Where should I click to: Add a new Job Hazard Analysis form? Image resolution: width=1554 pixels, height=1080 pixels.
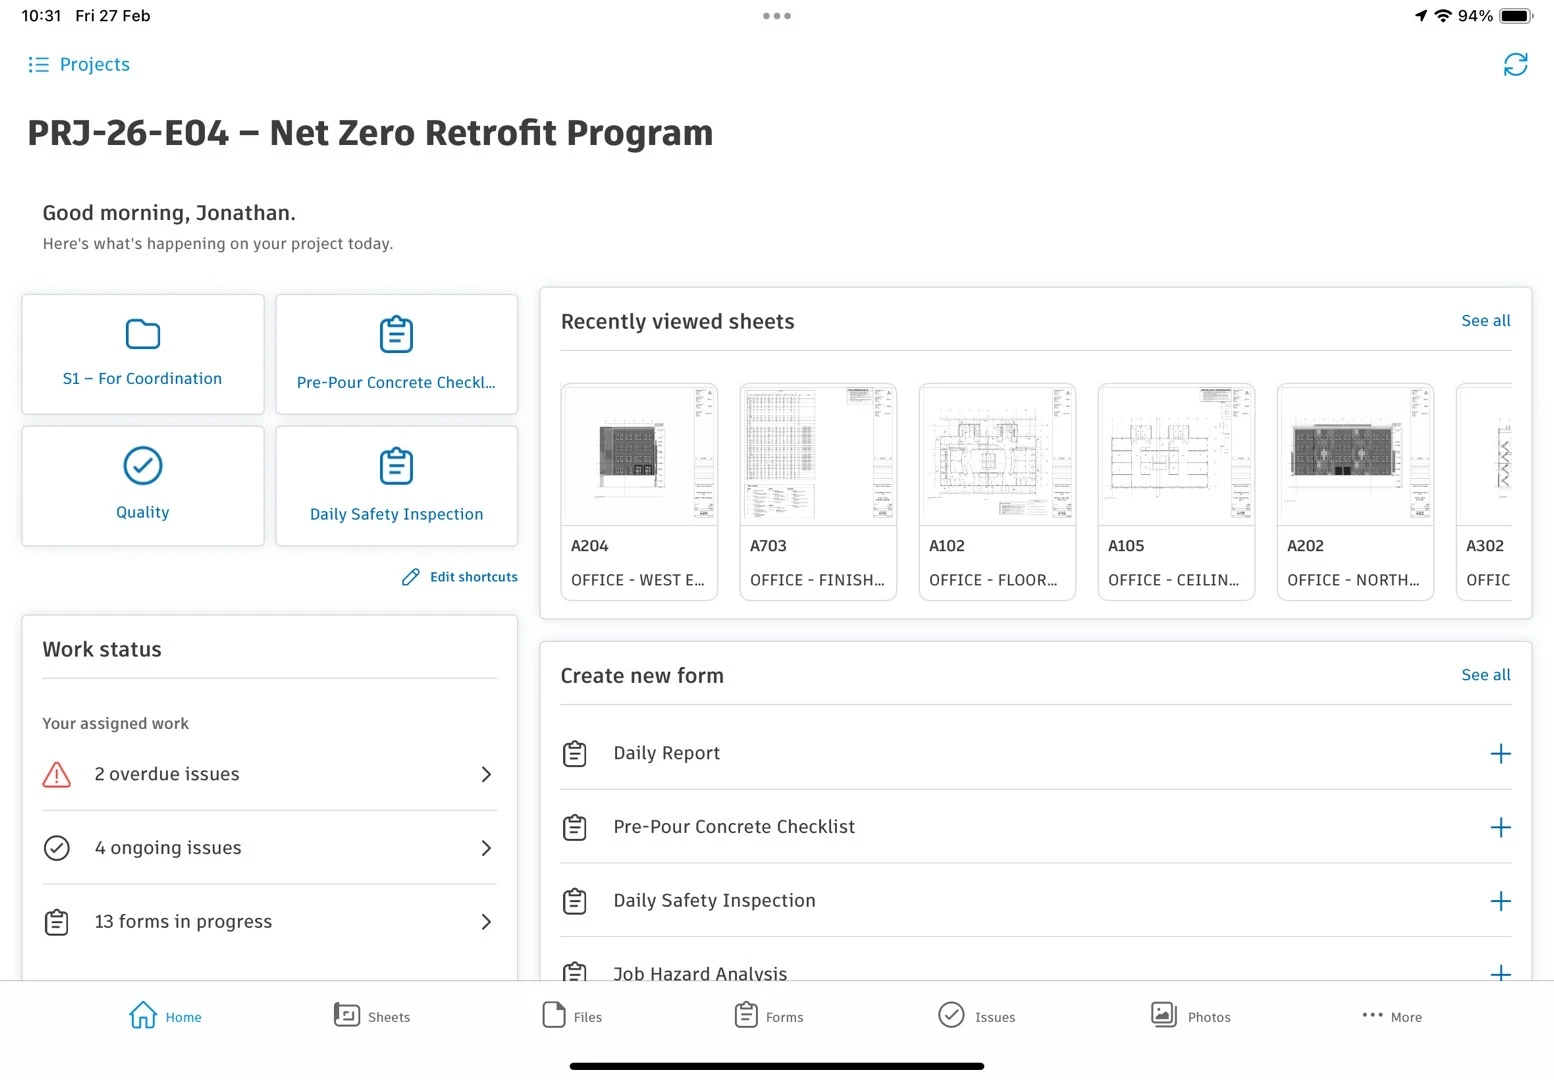[1500, 972]
